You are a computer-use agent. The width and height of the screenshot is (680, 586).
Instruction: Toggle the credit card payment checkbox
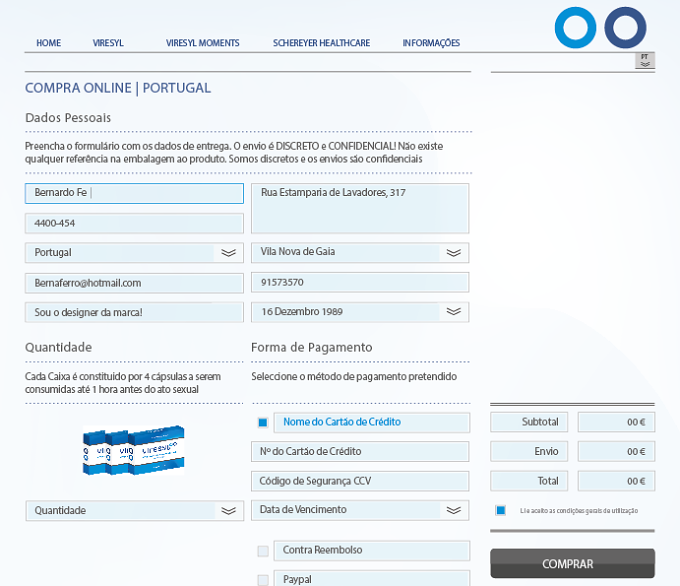pos(263,422)
